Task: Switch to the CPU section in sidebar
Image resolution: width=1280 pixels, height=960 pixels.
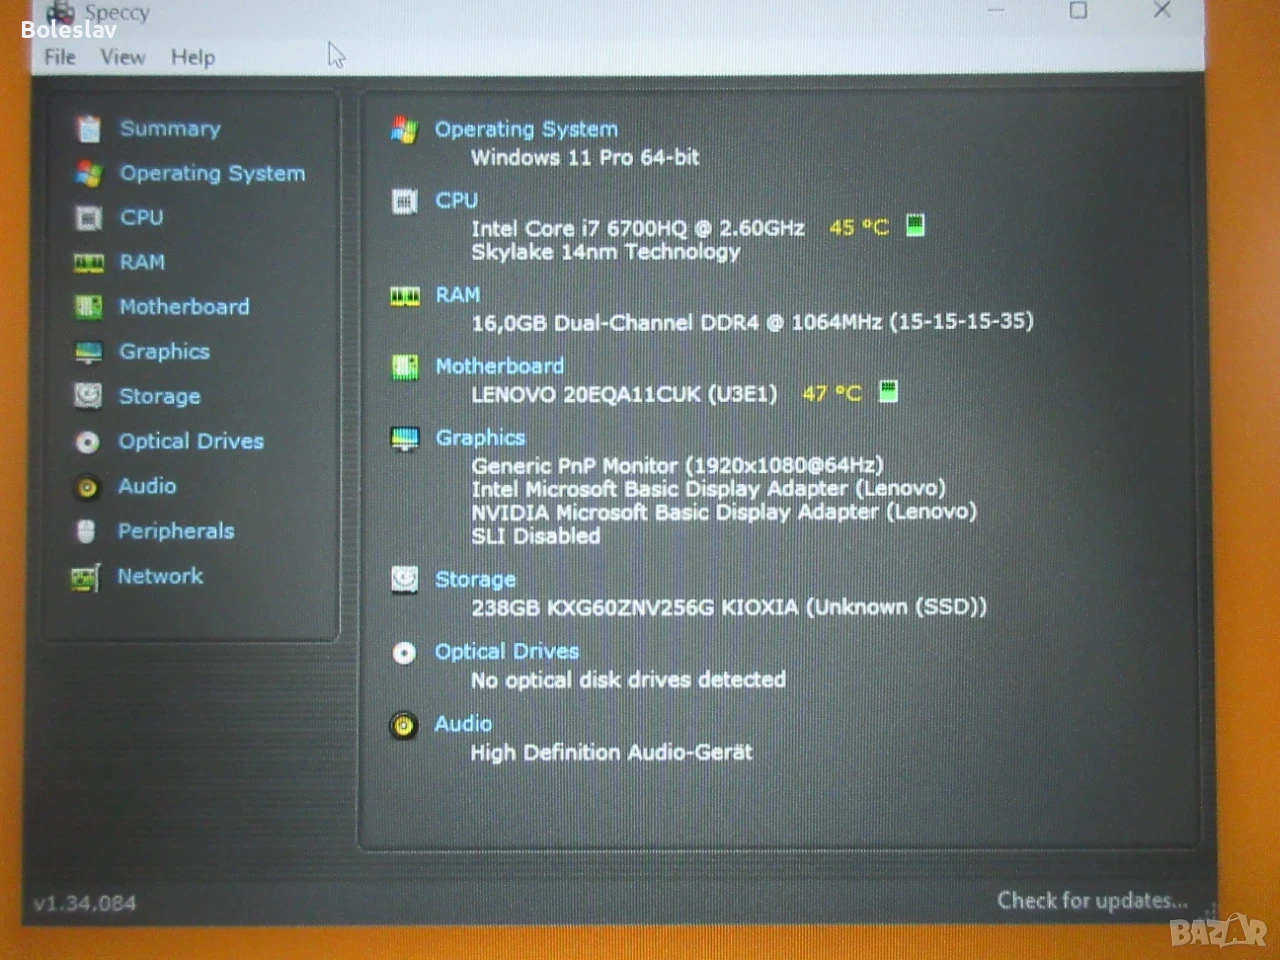Action: click(141, 218)
